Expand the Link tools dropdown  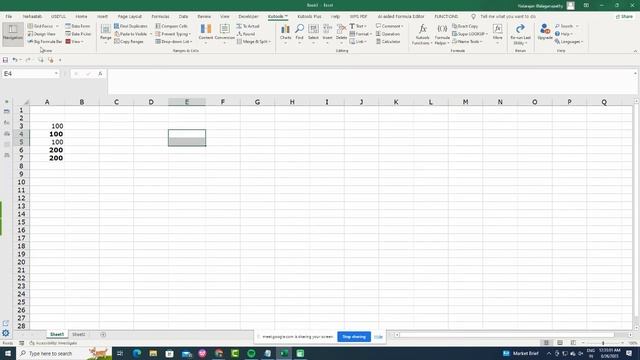tap(358, 42)
